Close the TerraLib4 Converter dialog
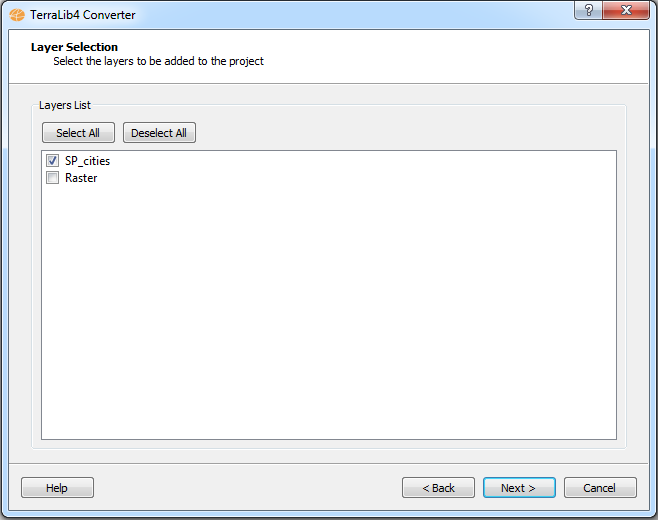The height and width of the screenshot is (520, 658). coord(626,10)
